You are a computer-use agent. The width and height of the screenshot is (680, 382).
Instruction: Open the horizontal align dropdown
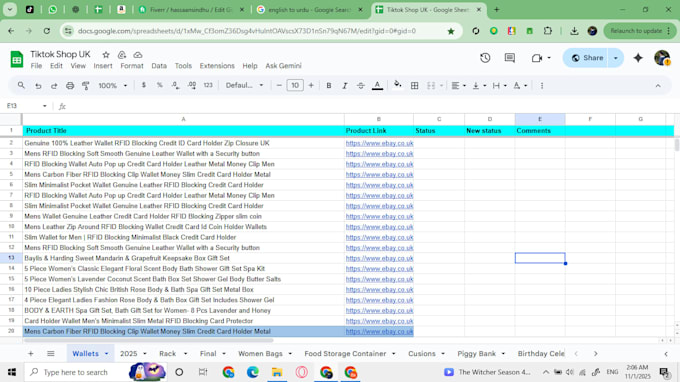click(458, 85)
